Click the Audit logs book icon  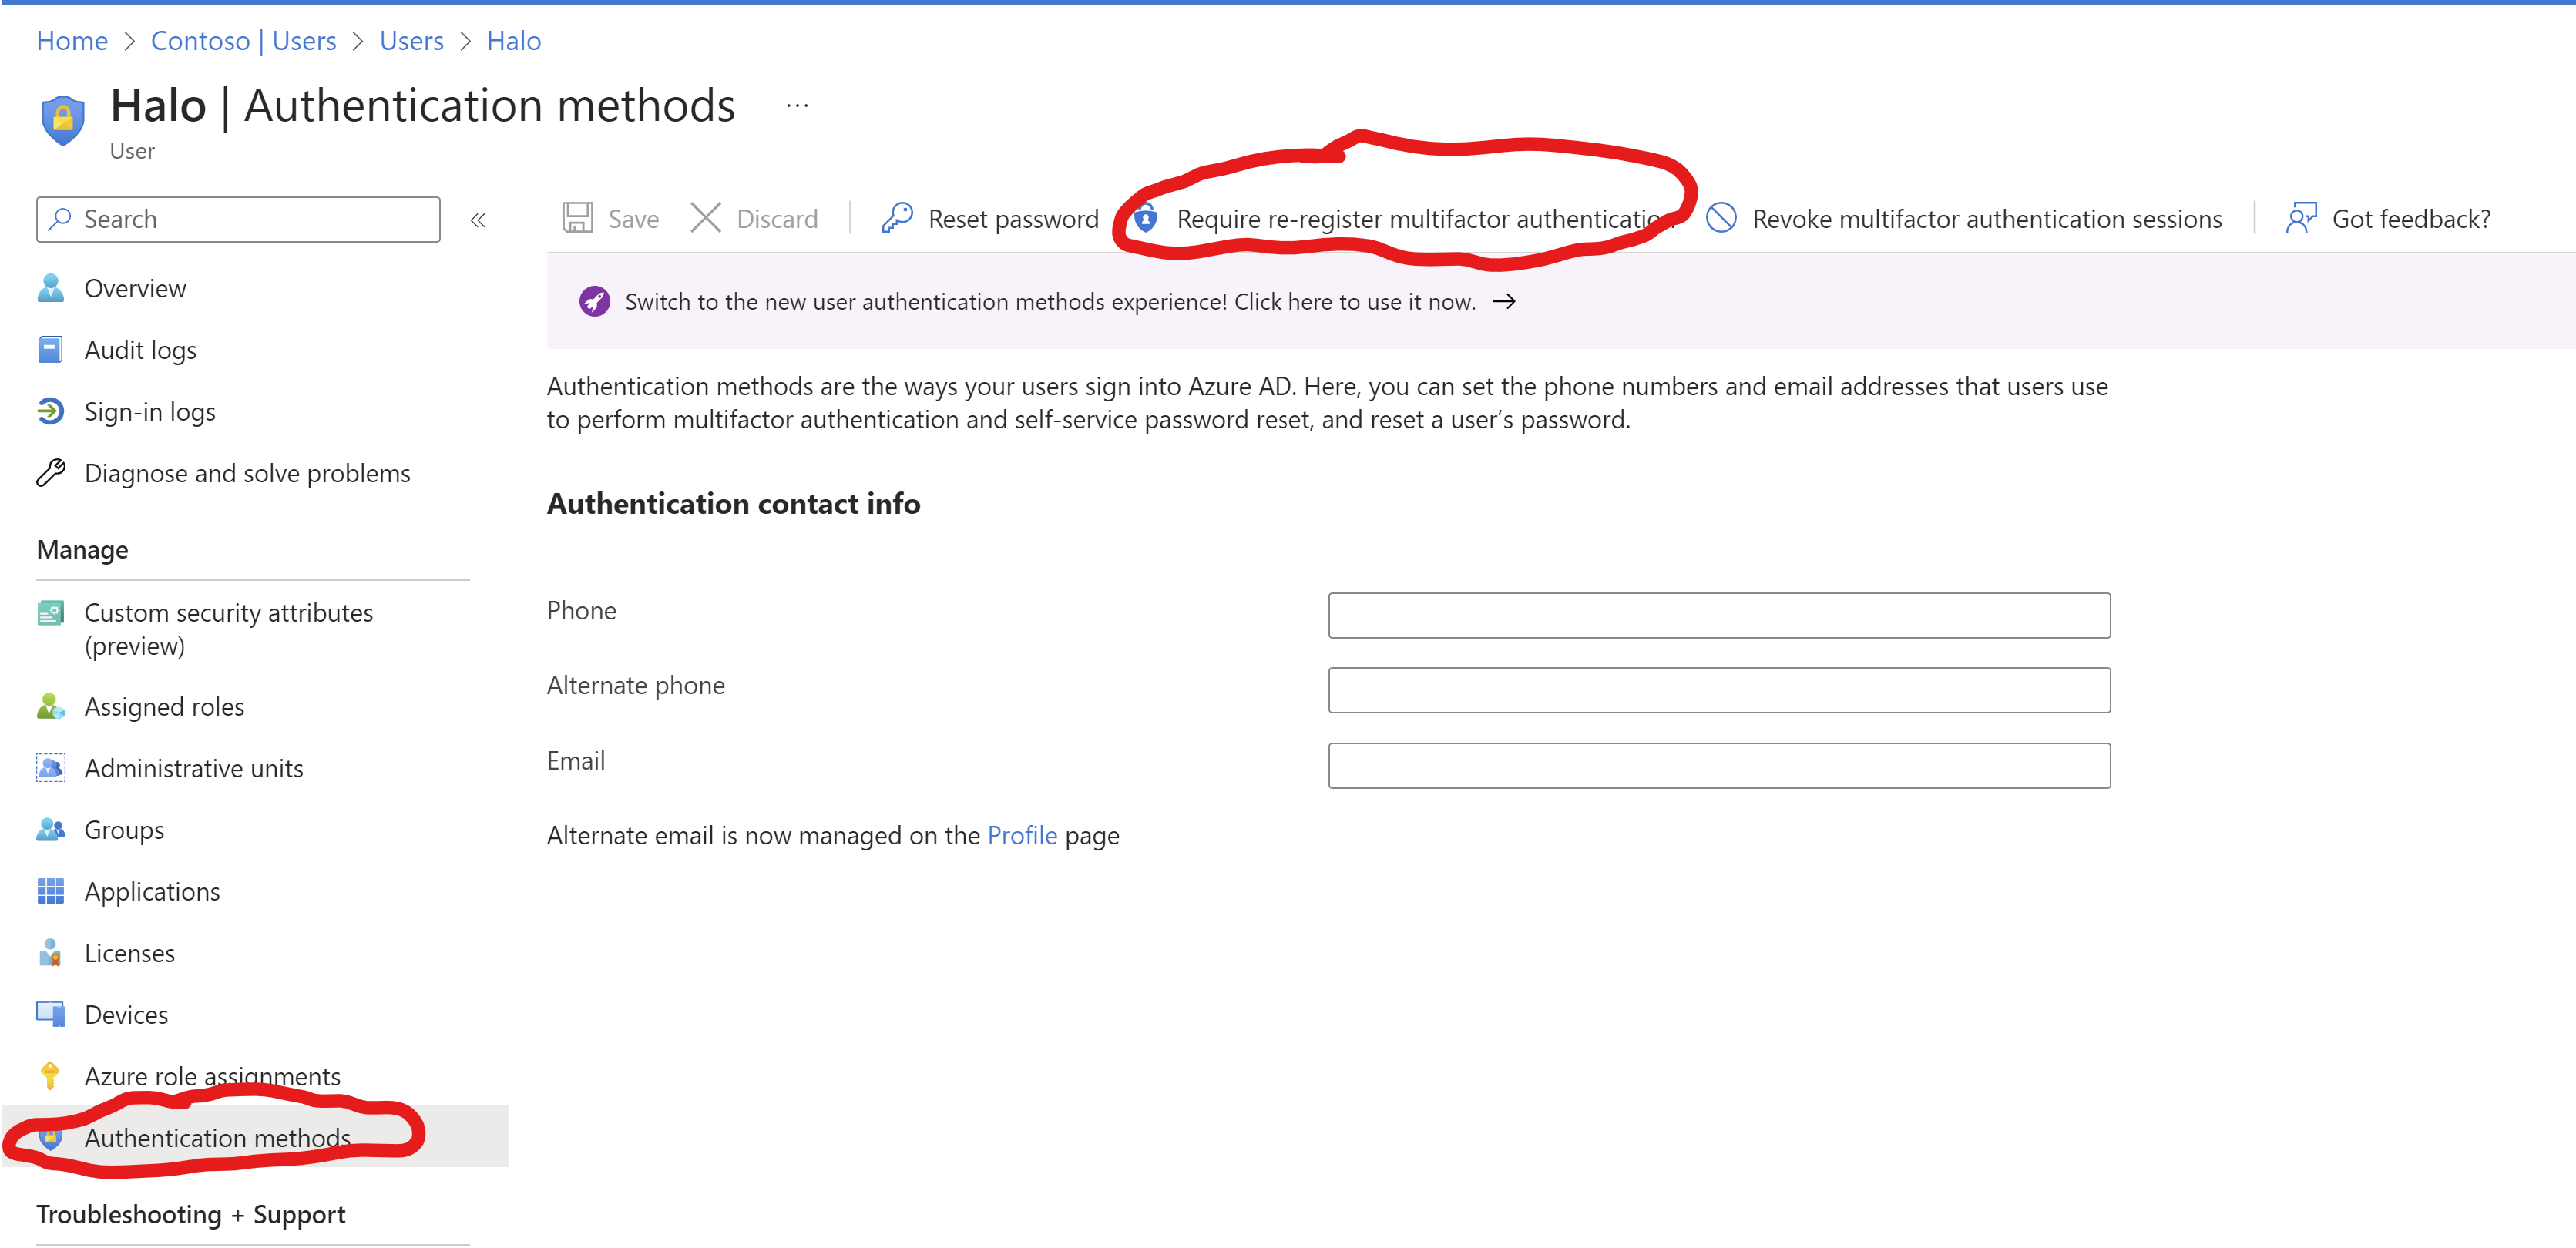coord(51,350)
